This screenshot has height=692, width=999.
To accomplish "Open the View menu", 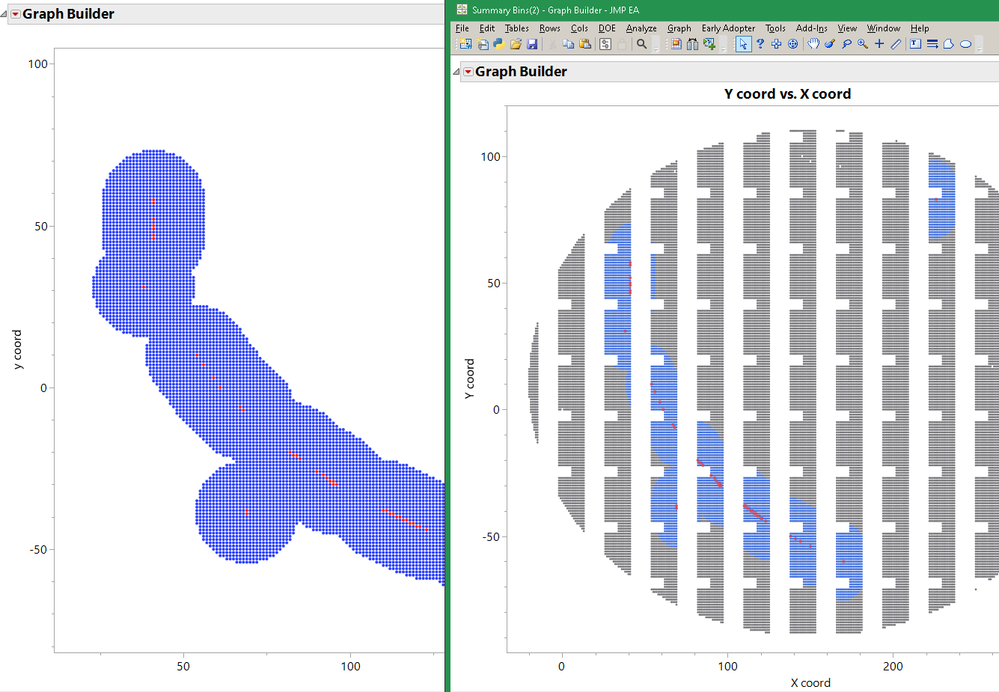I will [x=847, y=28].
